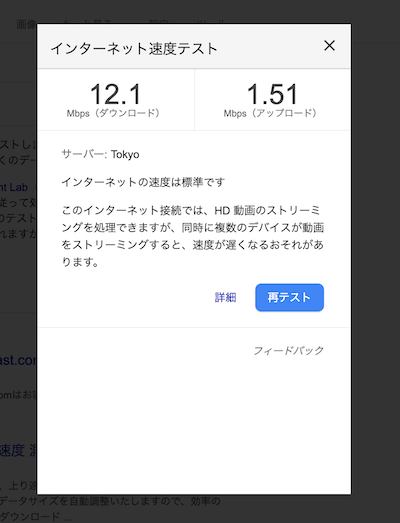This screenshot has width=400, height=523.
Task: Click the 再テスト button
Action: click(290, 298)
